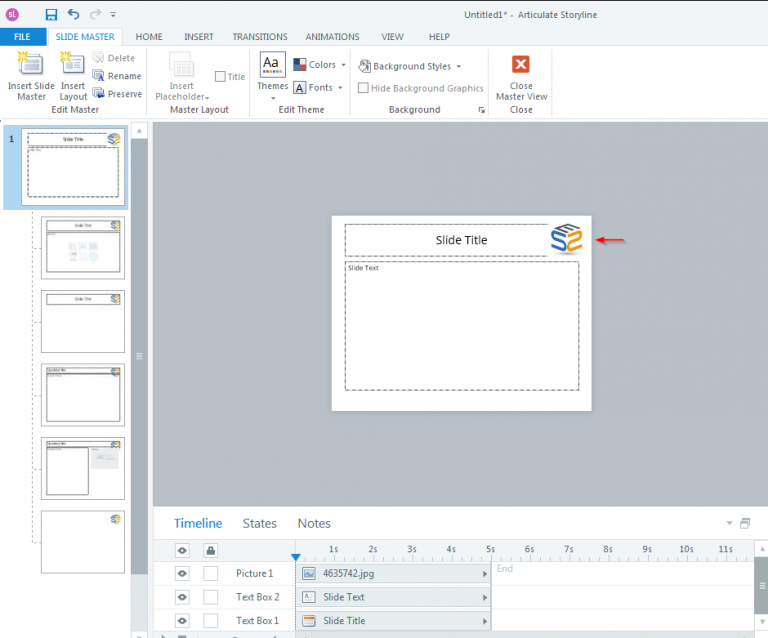This screenshot has height=638, width=768.
Task: Toggle the lock box for Text Box 2
Action: [x=211, y=597]
